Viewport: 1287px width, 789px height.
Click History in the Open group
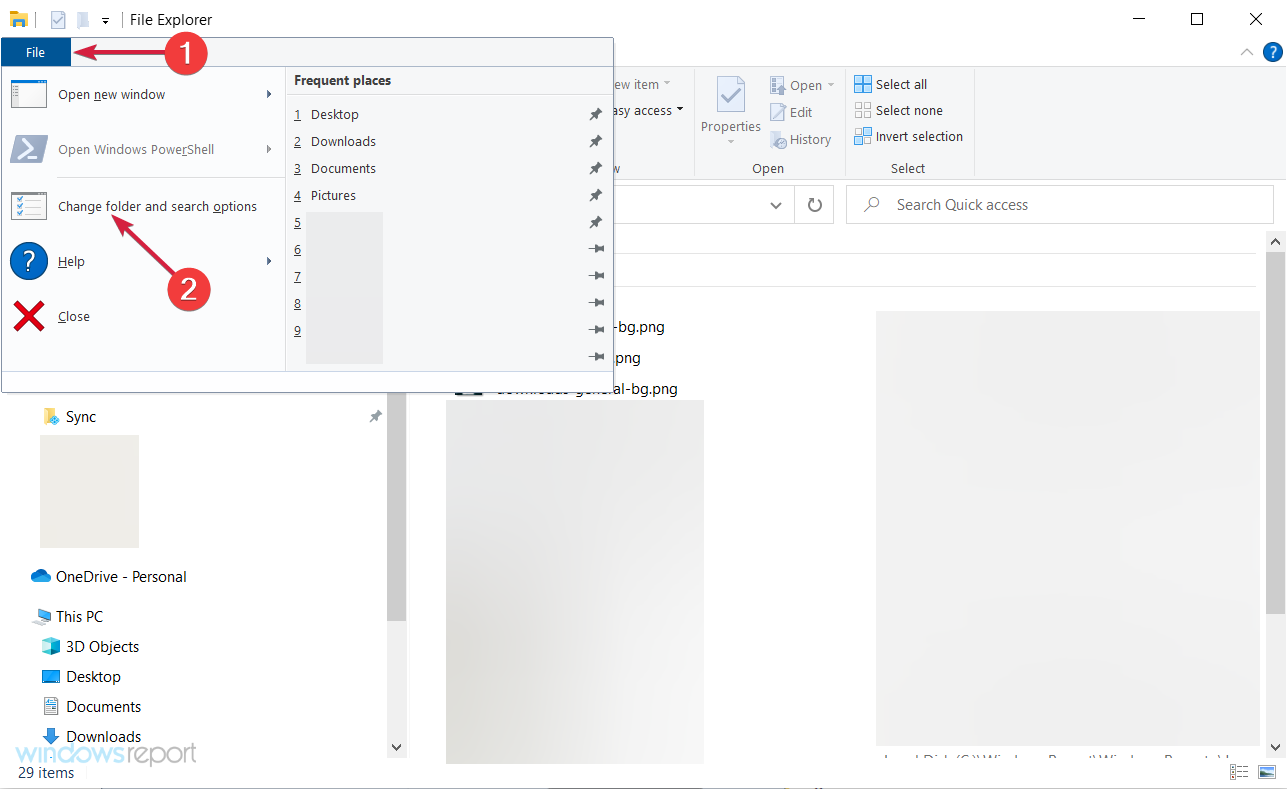tap(800, 140)
